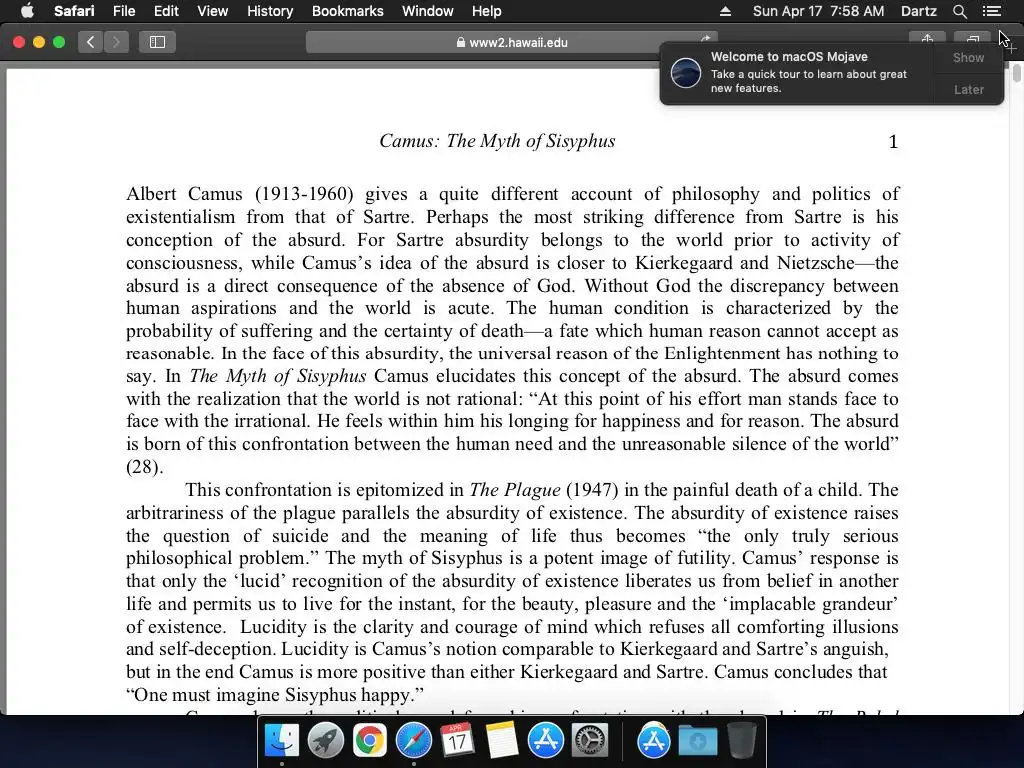The height and width of the screenshot is (768, 1024).
Task: Click the macOS Mojave notification icon
Action: (686, 72)
